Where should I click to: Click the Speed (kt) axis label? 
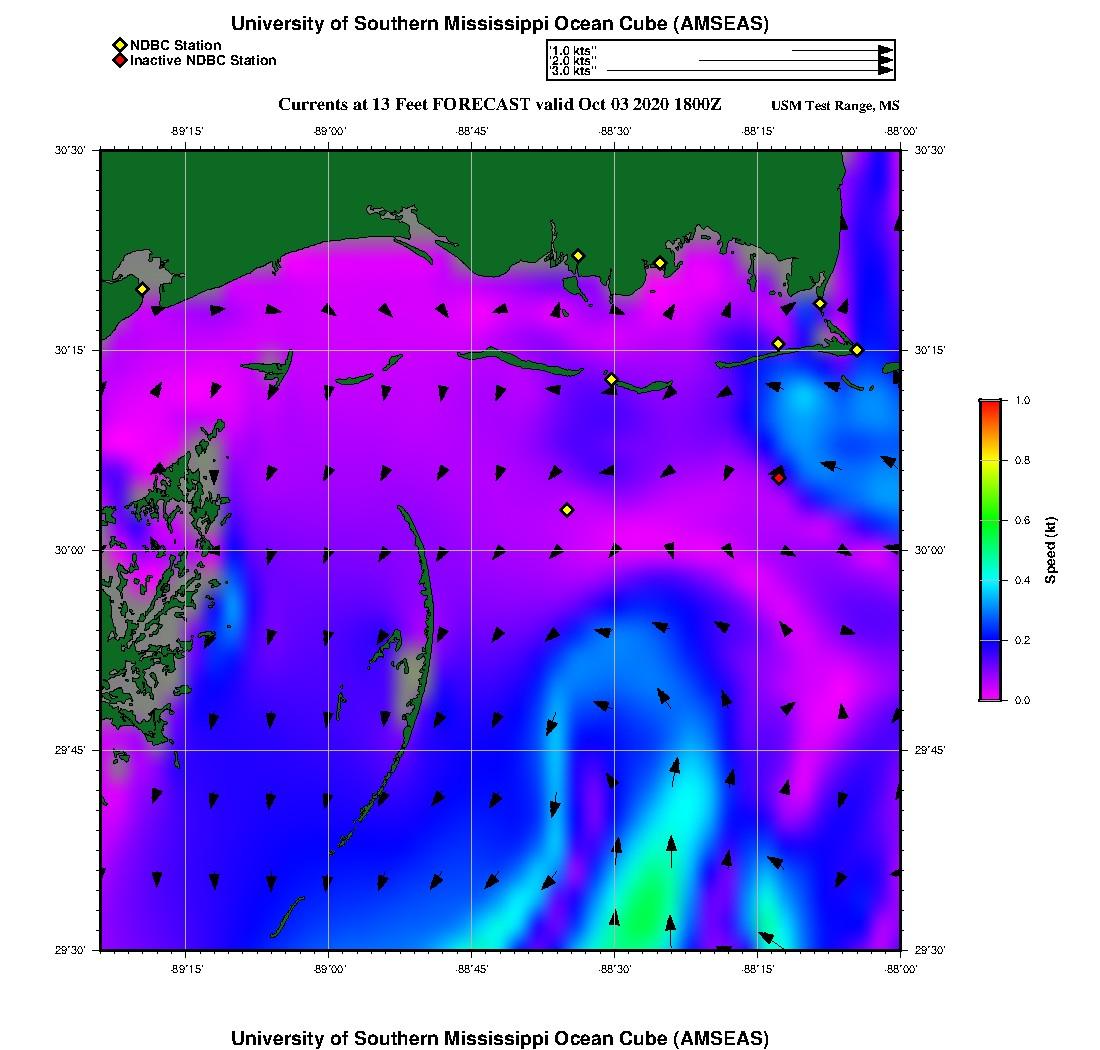(x=1050, y=550)
